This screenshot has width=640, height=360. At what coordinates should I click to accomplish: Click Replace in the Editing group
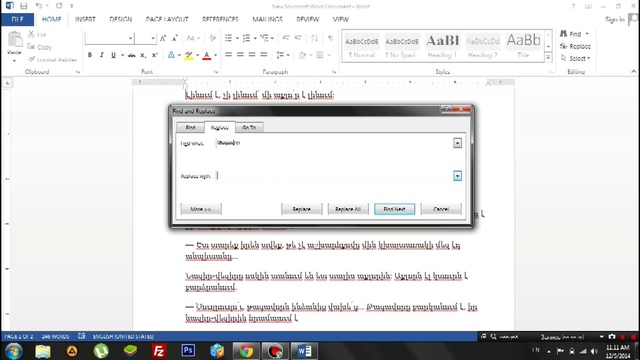click(576, 47)
